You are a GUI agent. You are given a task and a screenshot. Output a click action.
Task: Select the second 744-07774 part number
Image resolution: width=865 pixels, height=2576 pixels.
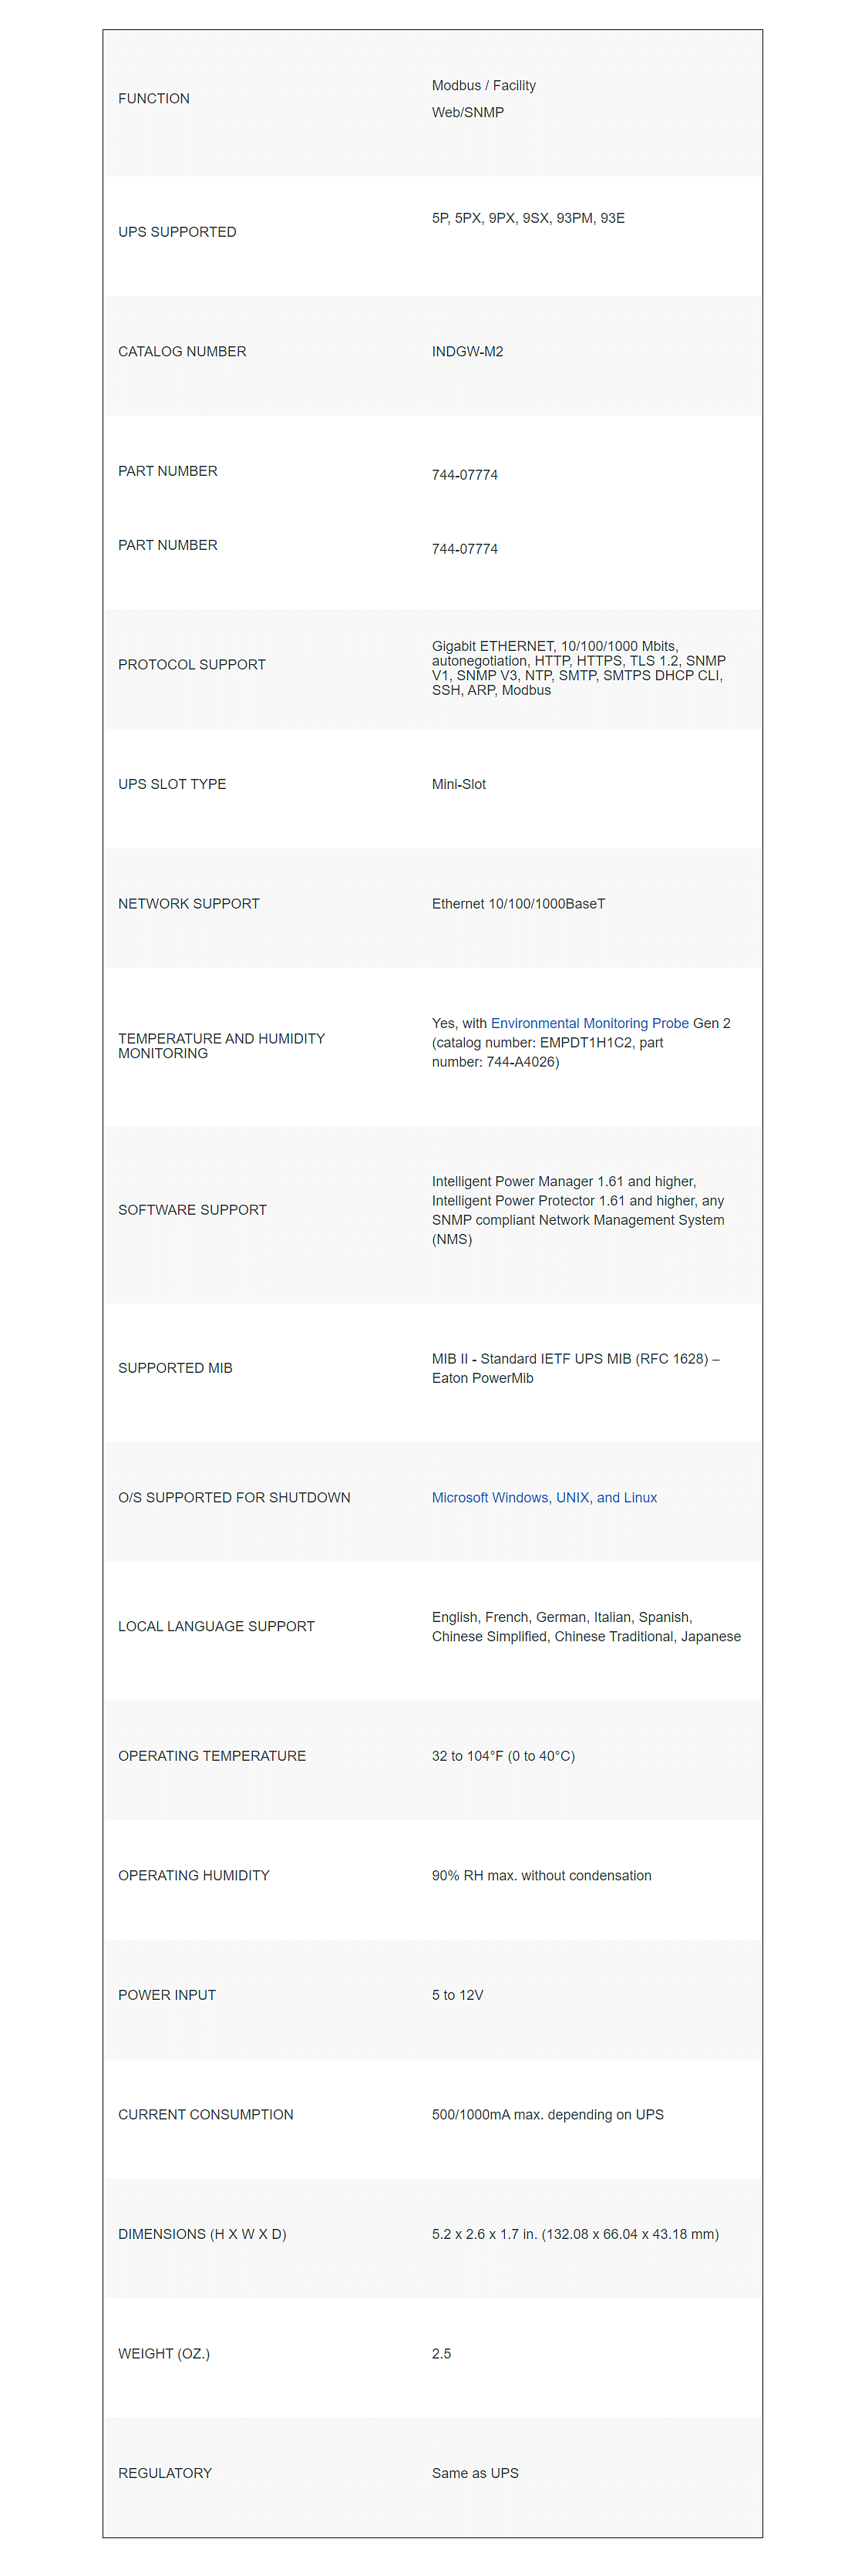[465, 549]
